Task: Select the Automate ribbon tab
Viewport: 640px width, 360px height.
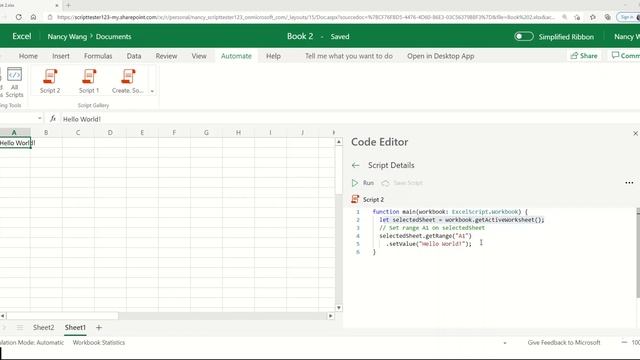Action: coord(236,56)
